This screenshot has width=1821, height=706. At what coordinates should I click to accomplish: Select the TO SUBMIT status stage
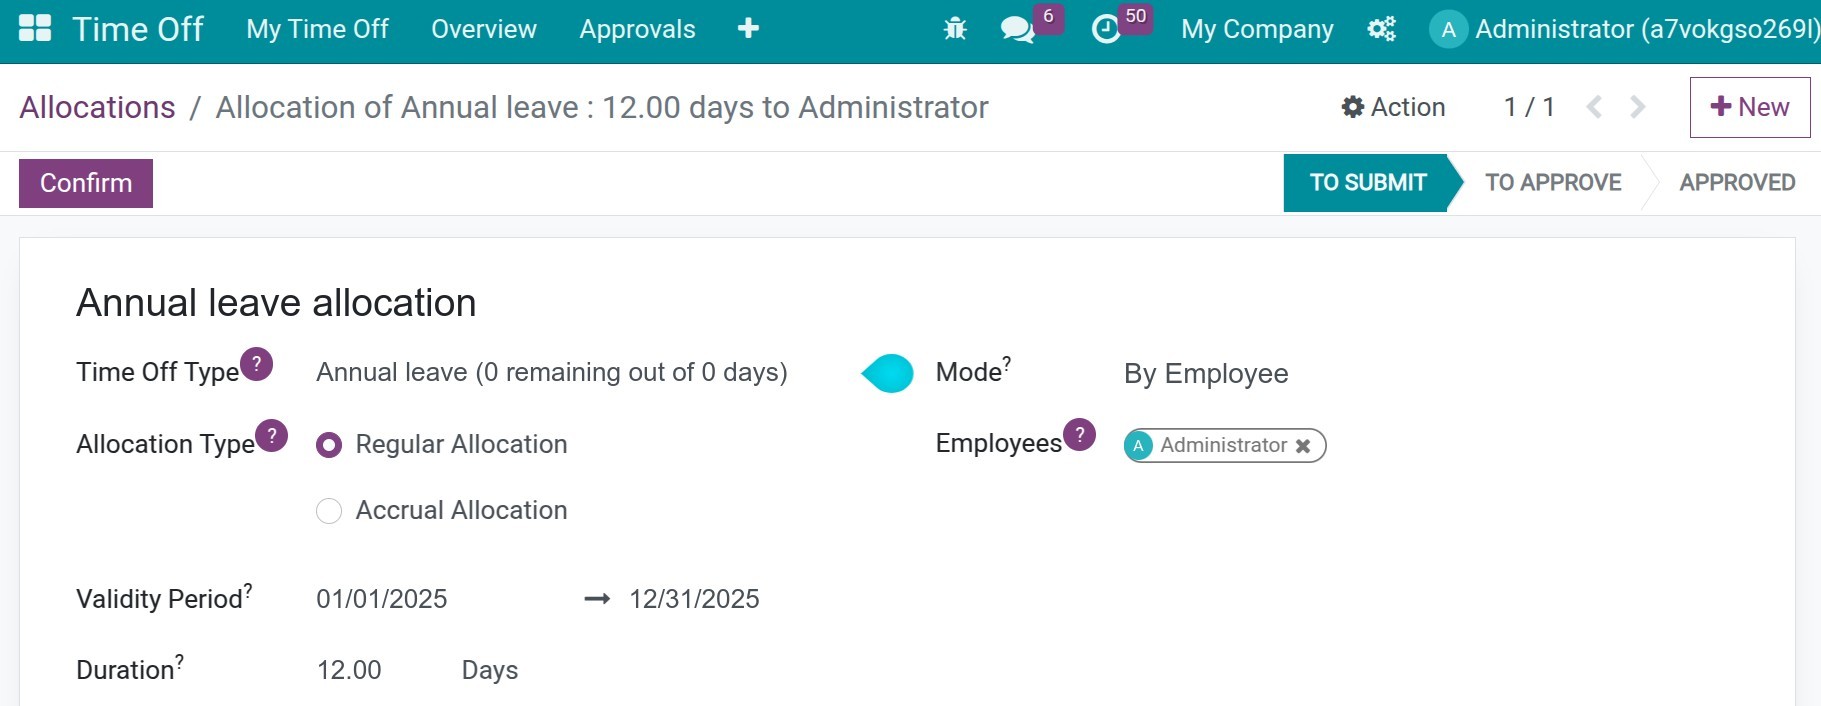(x=1367, y=183)
